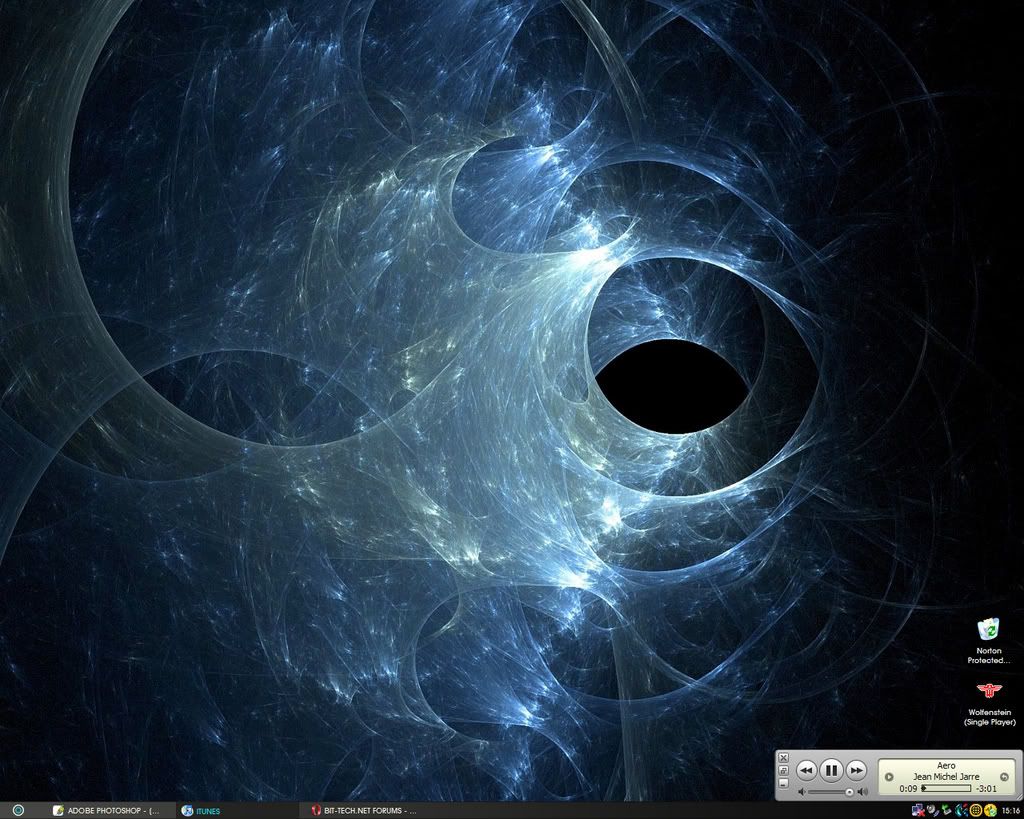Click the disc and pen tray icon
Image resolution: width=1024 pixels, height=819 pixels.
point(933,811)
